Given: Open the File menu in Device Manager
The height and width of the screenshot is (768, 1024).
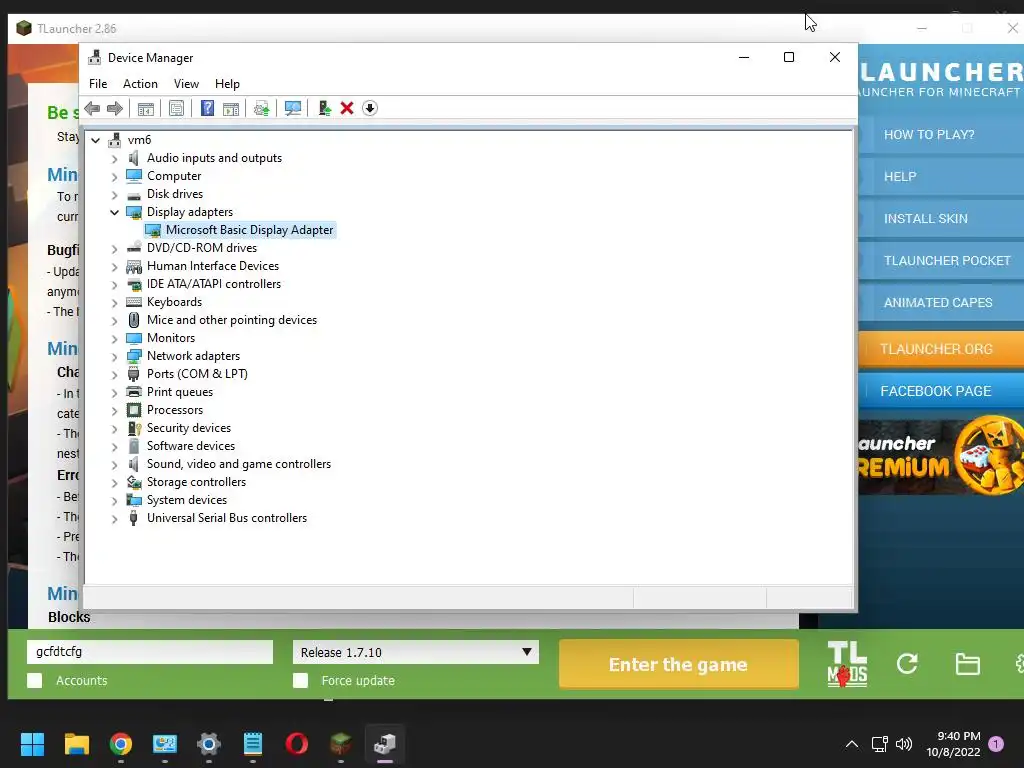Looking at the screenshot, I should pos(98,84).
